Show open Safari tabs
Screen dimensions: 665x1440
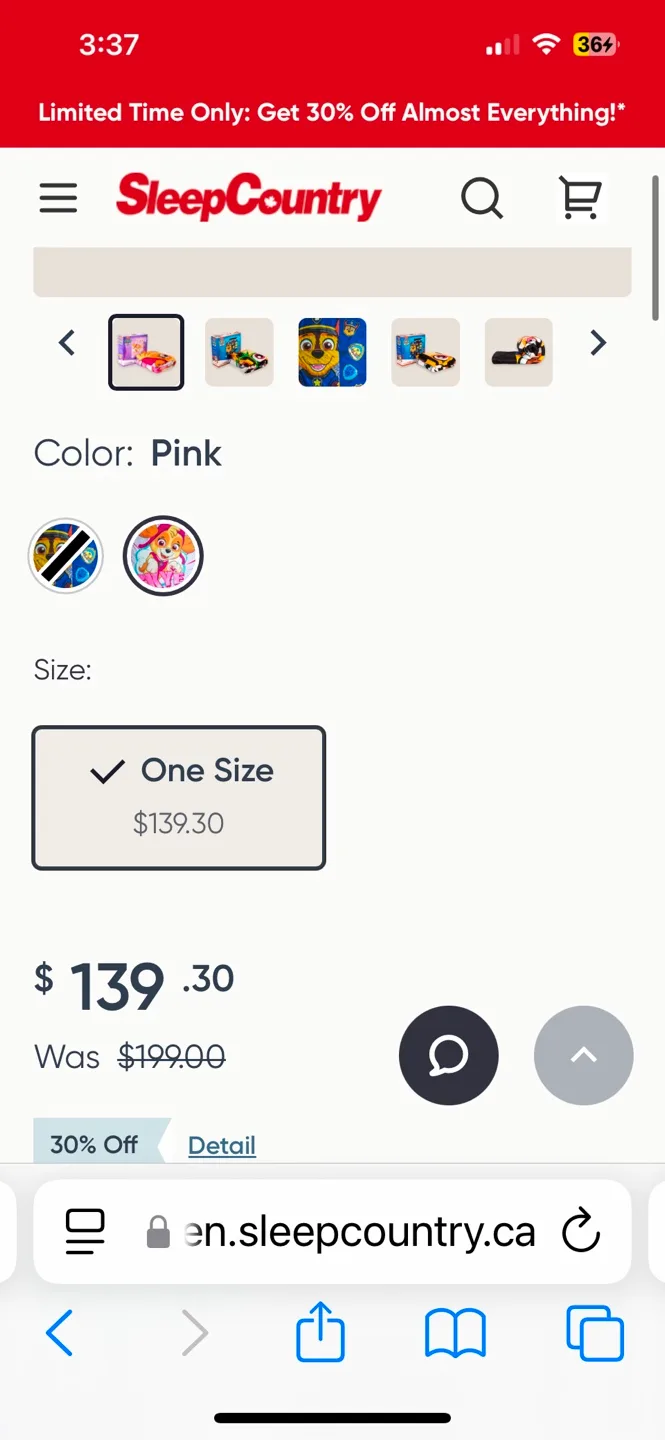(595, 1333)
